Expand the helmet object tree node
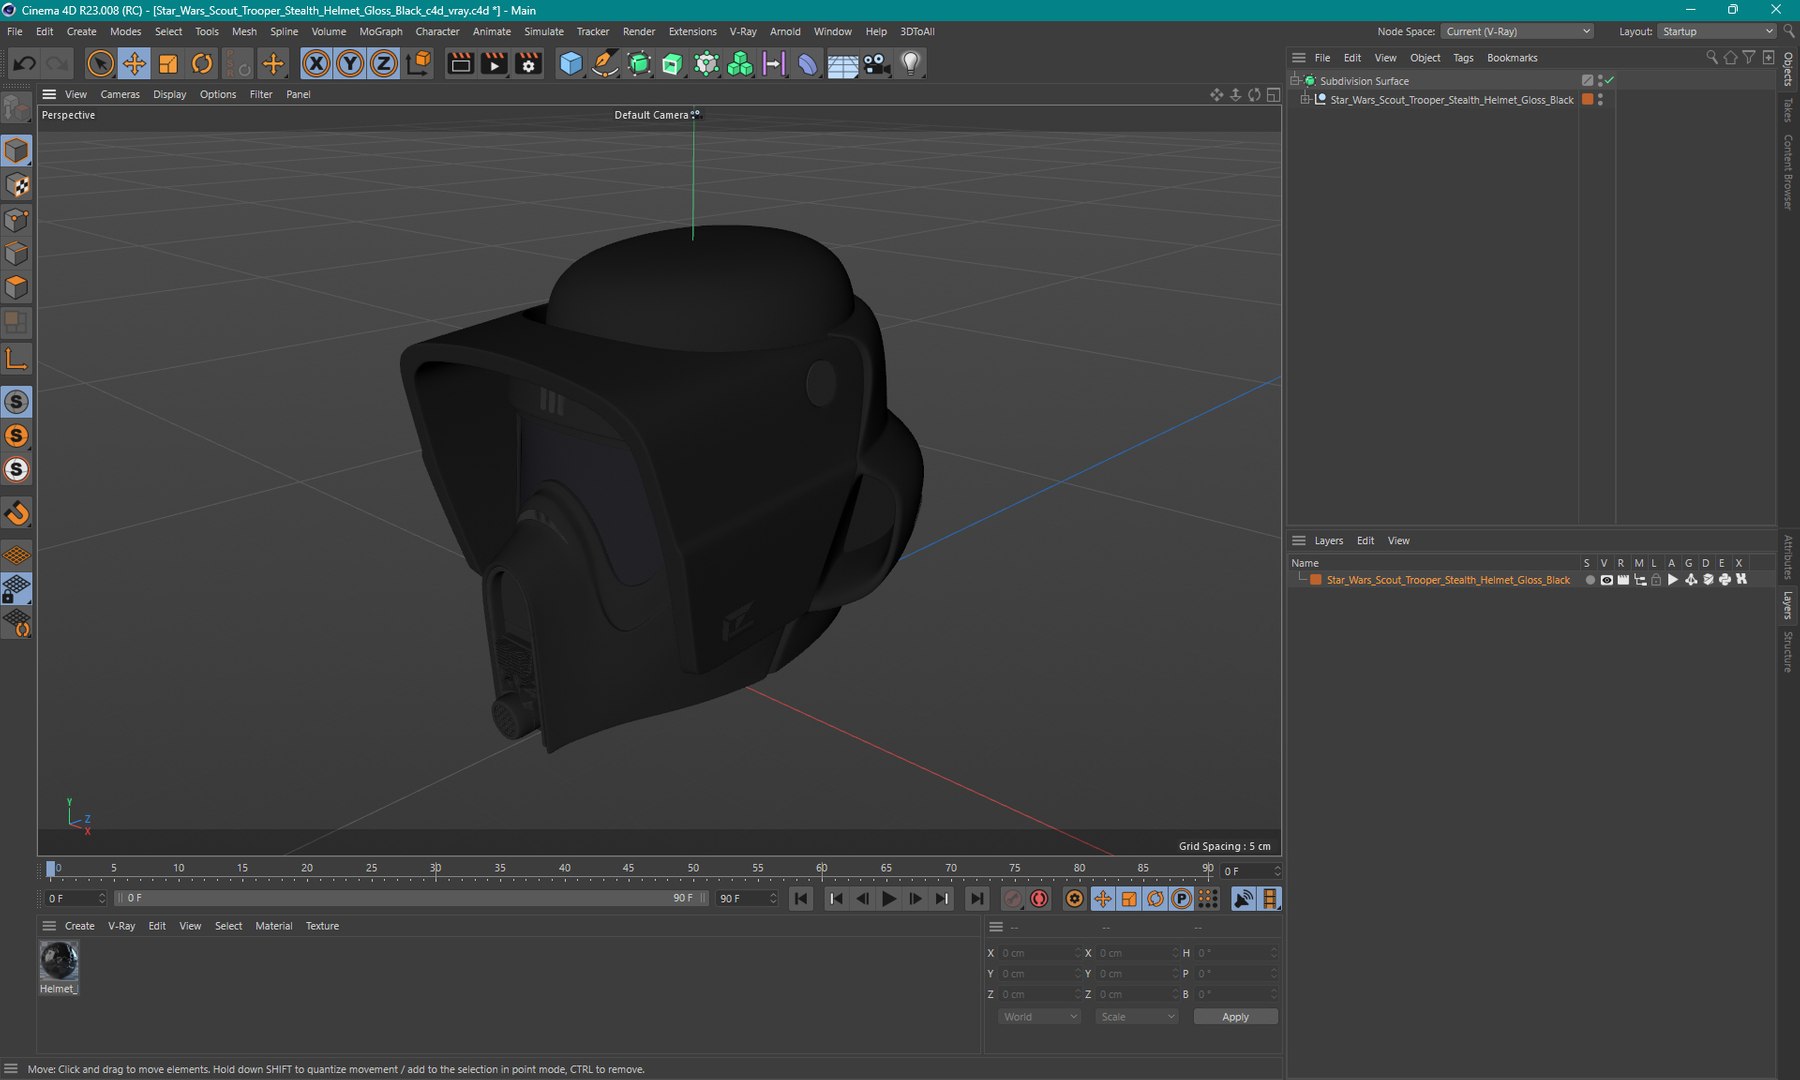Image resolution: width=1800 pixels, height=1080 pixels. pos(1305,100)
